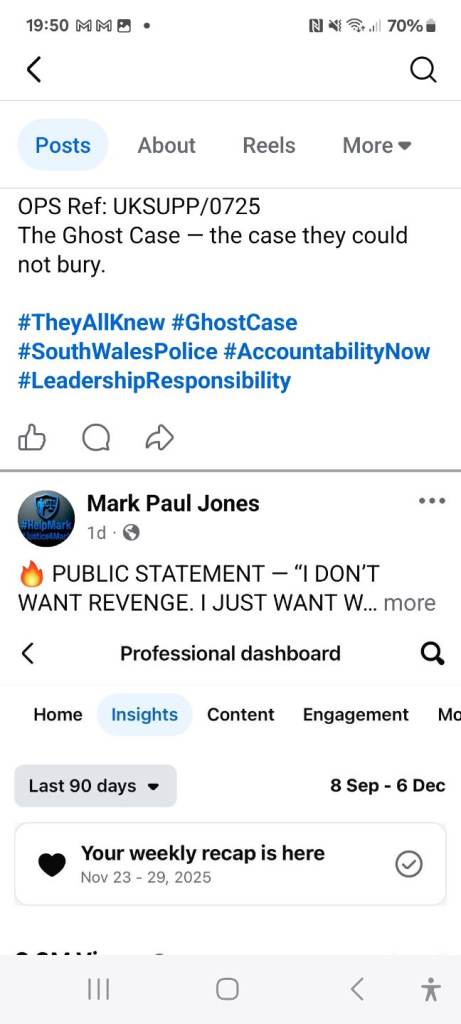Open the page search magnifier icon
The height and width of the screenshot is (1024, 461).
(x=423, y=69)
